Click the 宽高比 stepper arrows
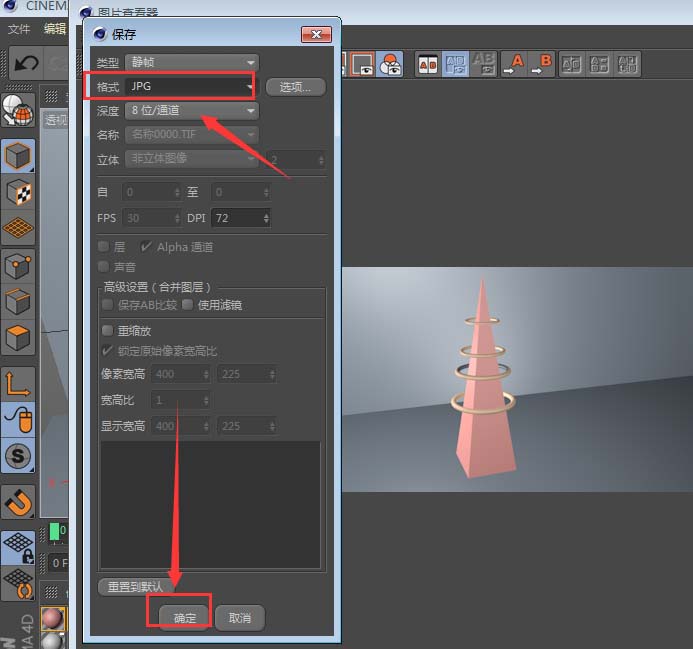Image resolution: width=693 pixels, height=649 pixels. pyautogui.click(x=206, y=401)
